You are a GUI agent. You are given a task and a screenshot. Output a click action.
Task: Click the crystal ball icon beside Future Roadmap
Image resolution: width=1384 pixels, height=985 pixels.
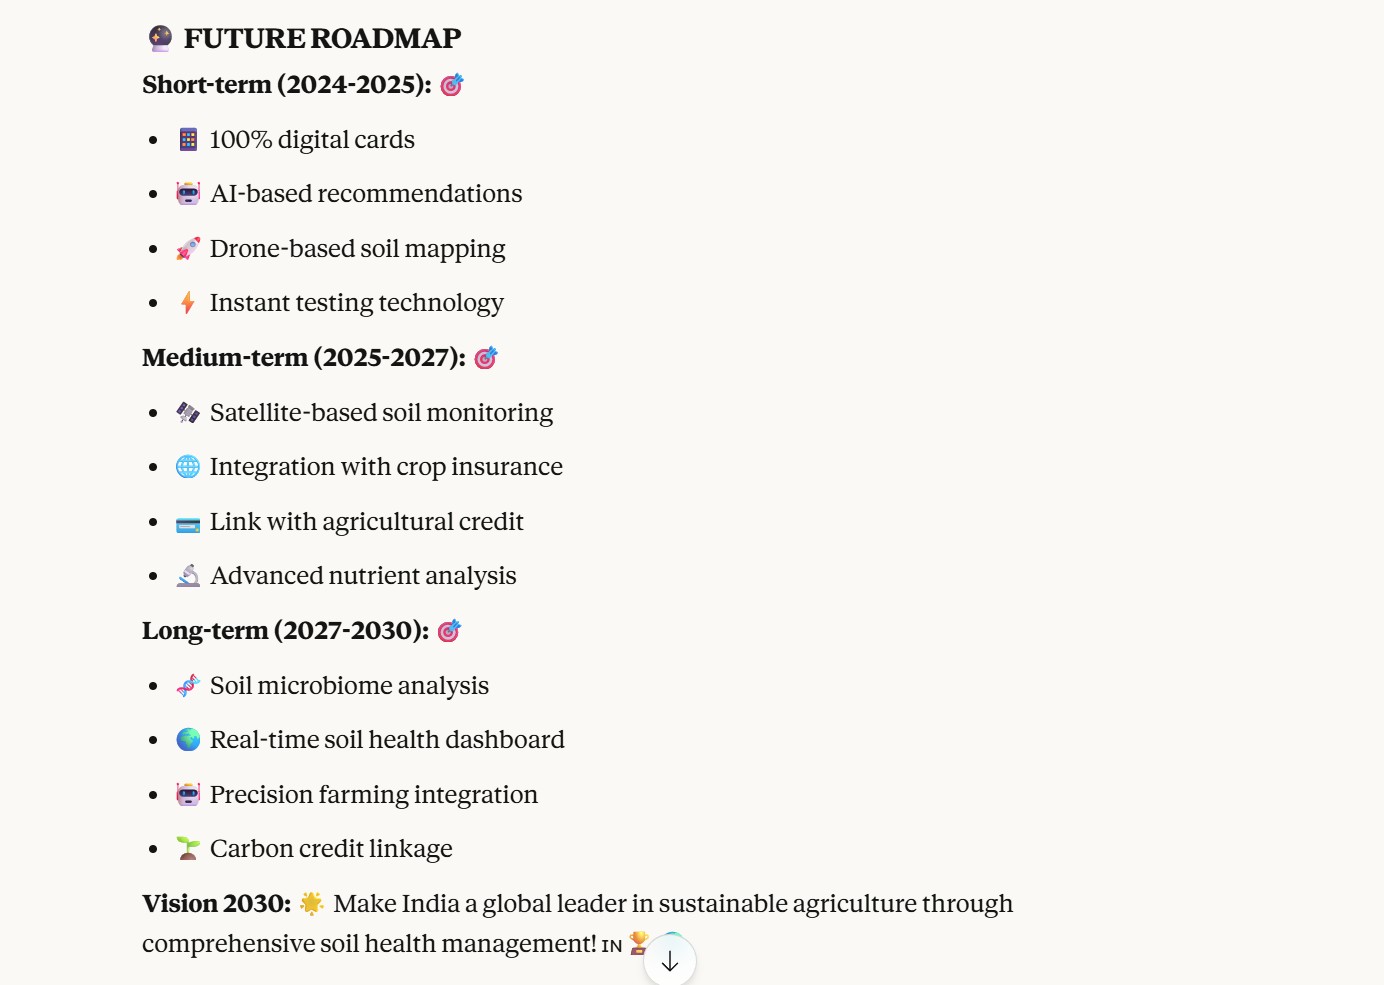coord(160,39)
